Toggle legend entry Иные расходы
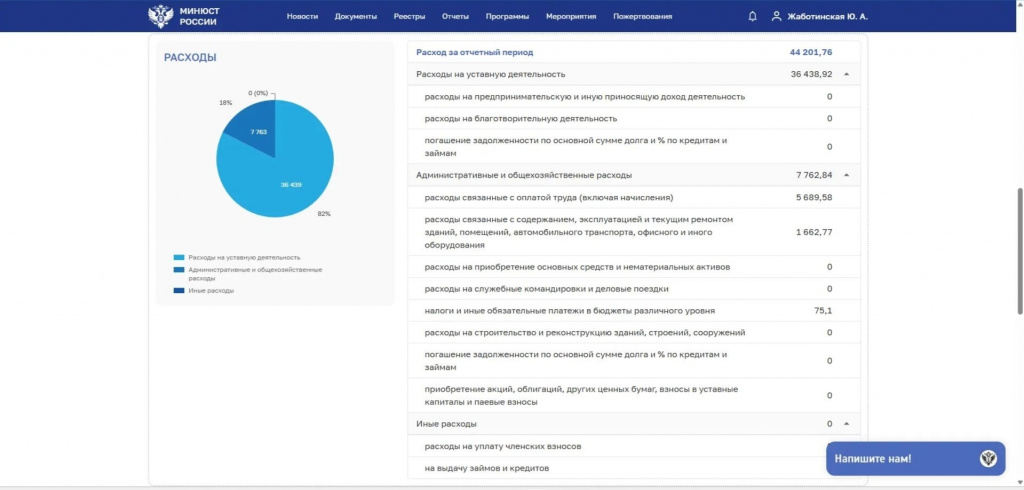Image resolution: width=1024 pixels, height=490 pixels. (x=204, y=291)
